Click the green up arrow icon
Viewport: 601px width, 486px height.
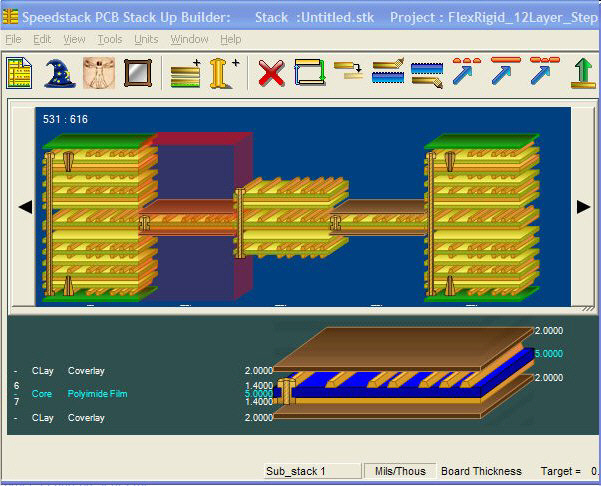click(x=583, y=73)
